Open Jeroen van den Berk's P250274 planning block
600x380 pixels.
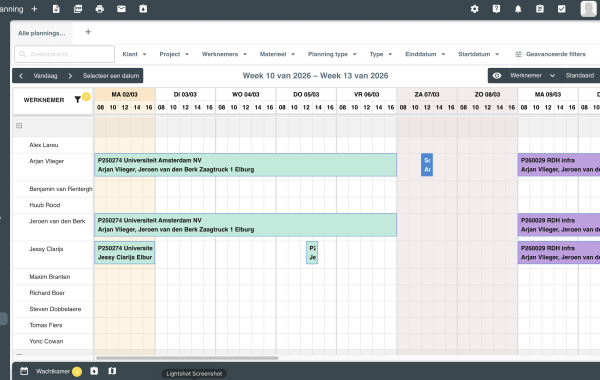pyautogui.click(x=245, y=225)
